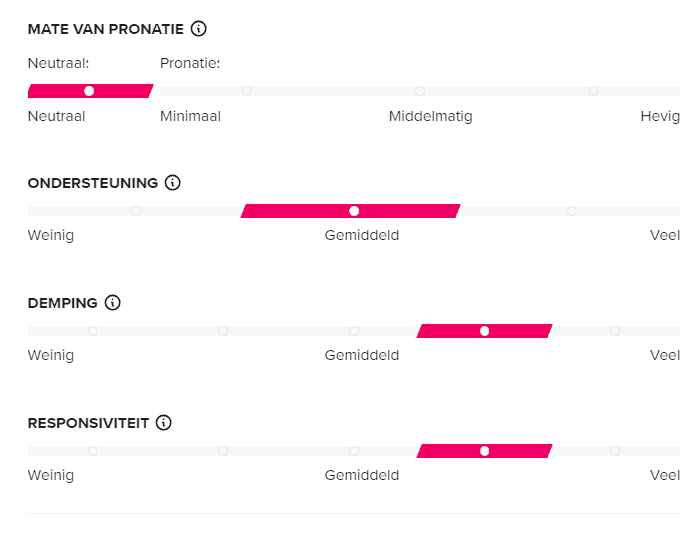Choose the second dot on Demping scale

[223, 331]
